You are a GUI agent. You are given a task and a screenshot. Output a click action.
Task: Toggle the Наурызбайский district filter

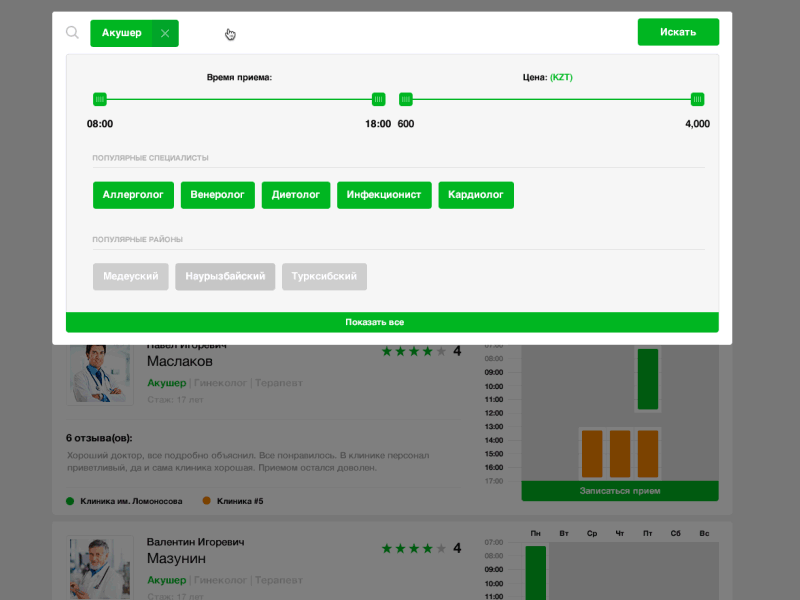(x=225, y=277)
